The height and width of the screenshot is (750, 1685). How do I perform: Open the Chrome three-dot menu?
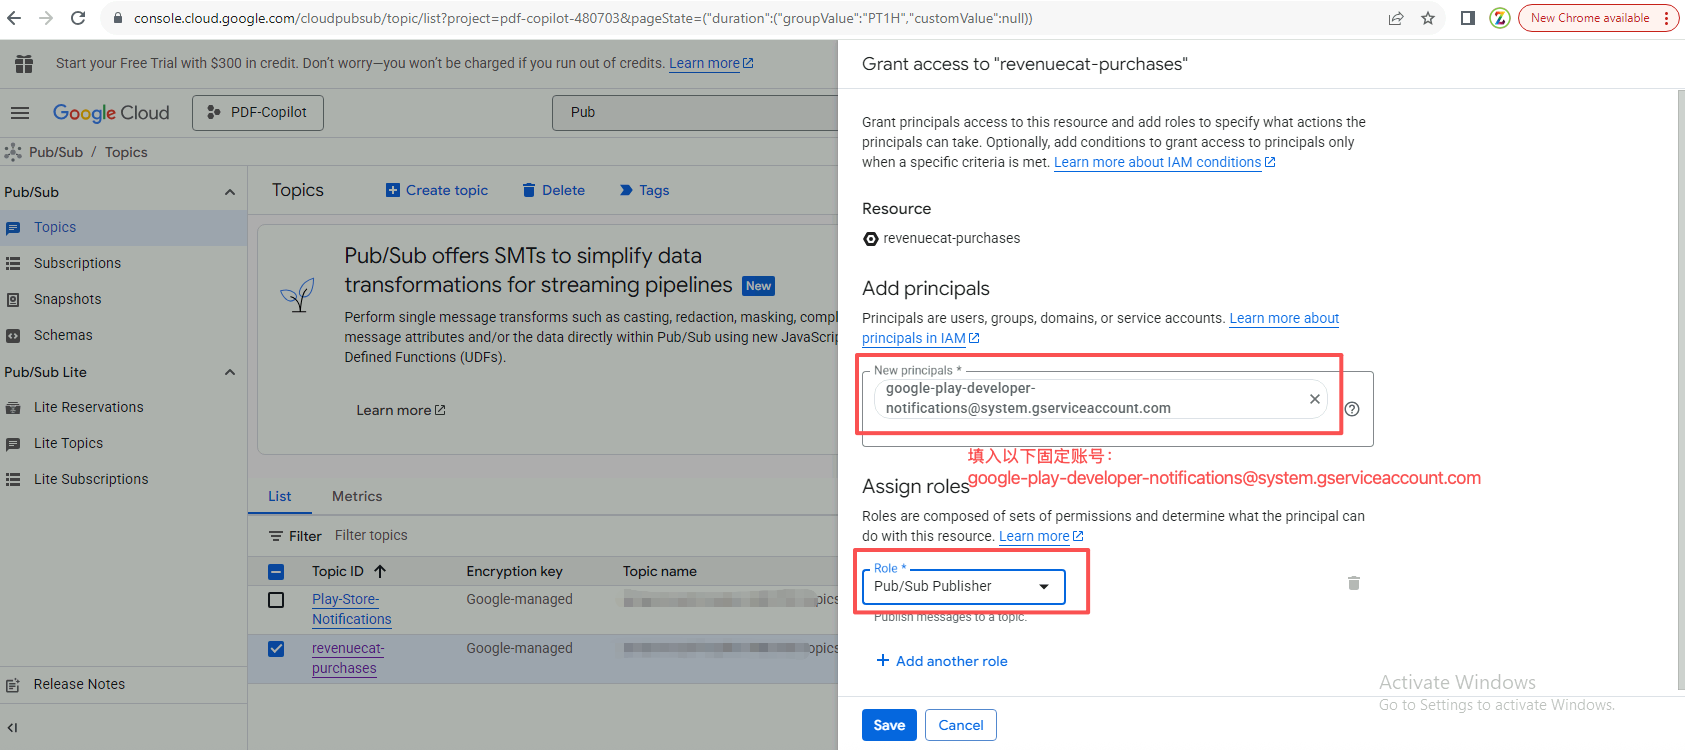pyautogui.click(x=1666, y=18)
